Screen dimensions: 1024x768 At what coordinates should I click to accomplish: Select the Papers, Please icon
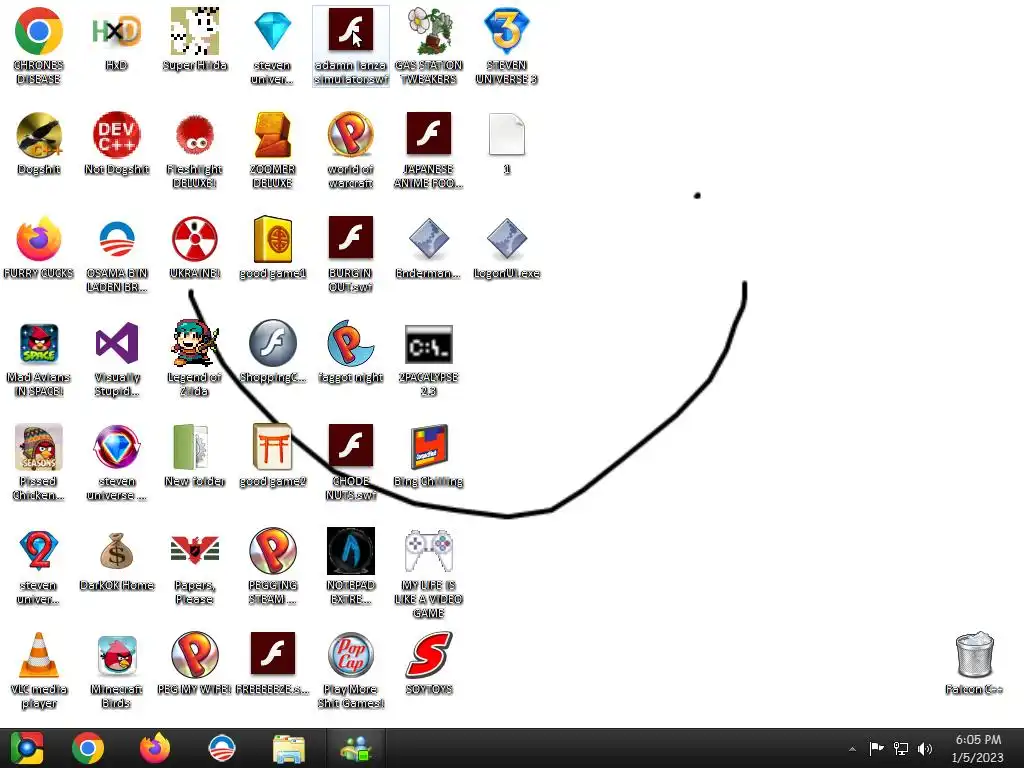pyautogui.click(x=195, y=550)
